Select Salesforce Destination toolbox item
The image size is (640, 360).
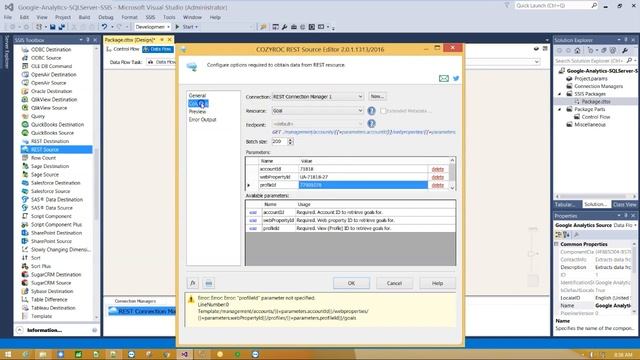pos(56,183)
